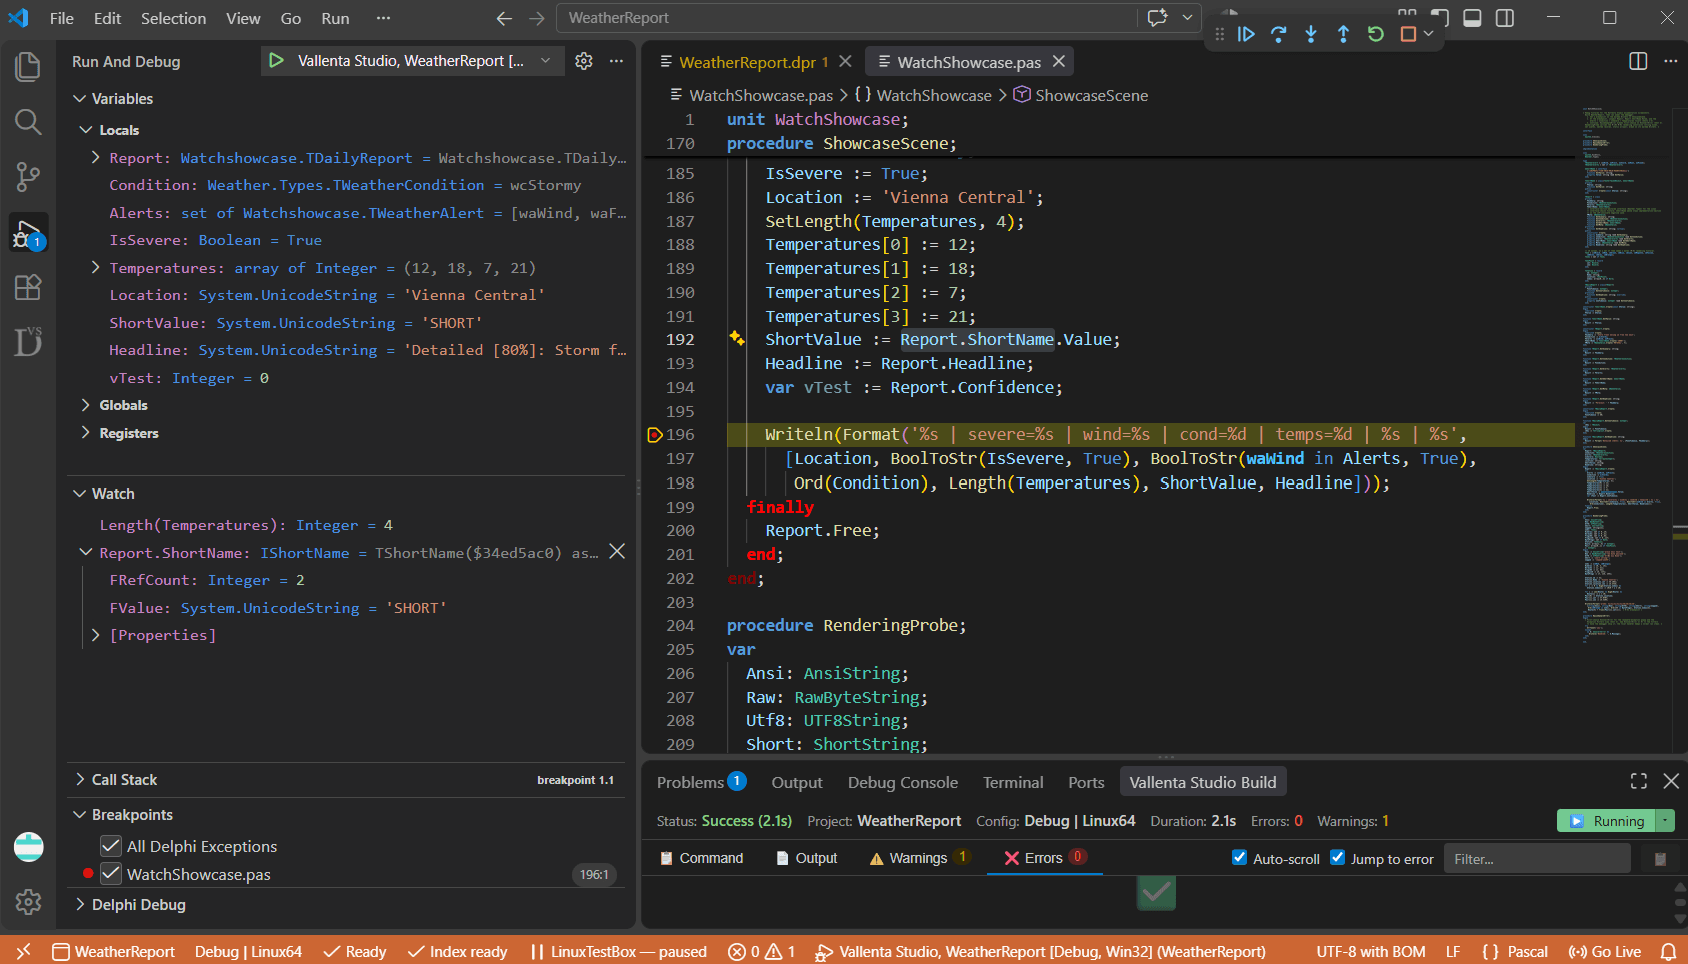Open the Extensions view
Screen dimensions: 1688x964
coord(28,288)
